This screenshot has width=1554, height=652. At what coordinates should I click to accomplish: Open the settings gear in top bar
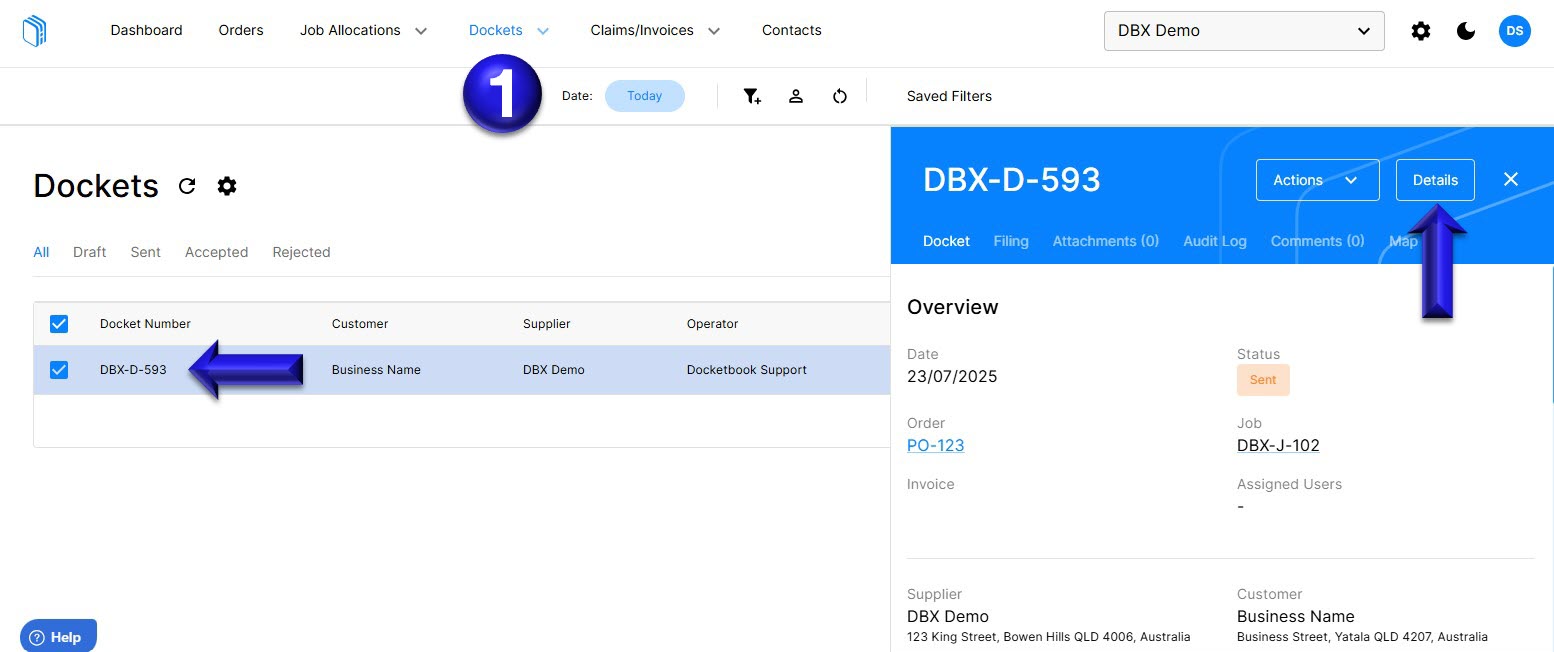1420,31
